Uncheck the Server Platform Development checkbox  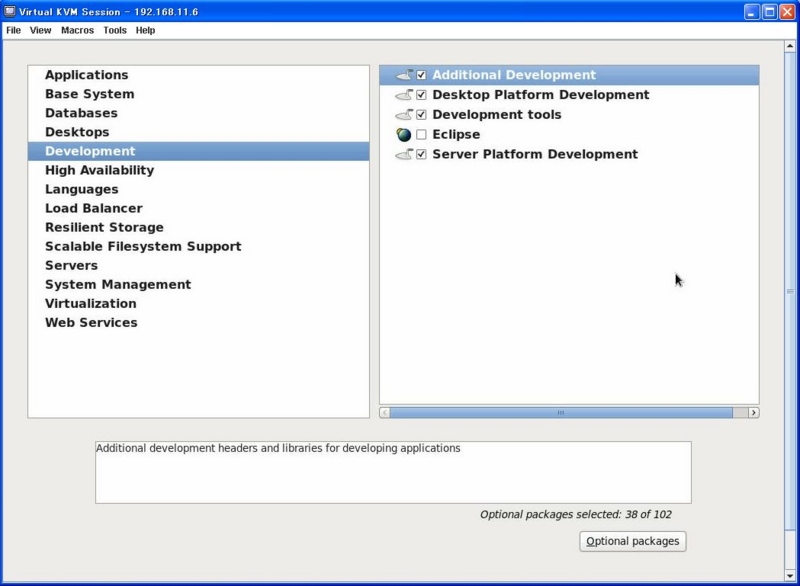[x=421, y=154]
